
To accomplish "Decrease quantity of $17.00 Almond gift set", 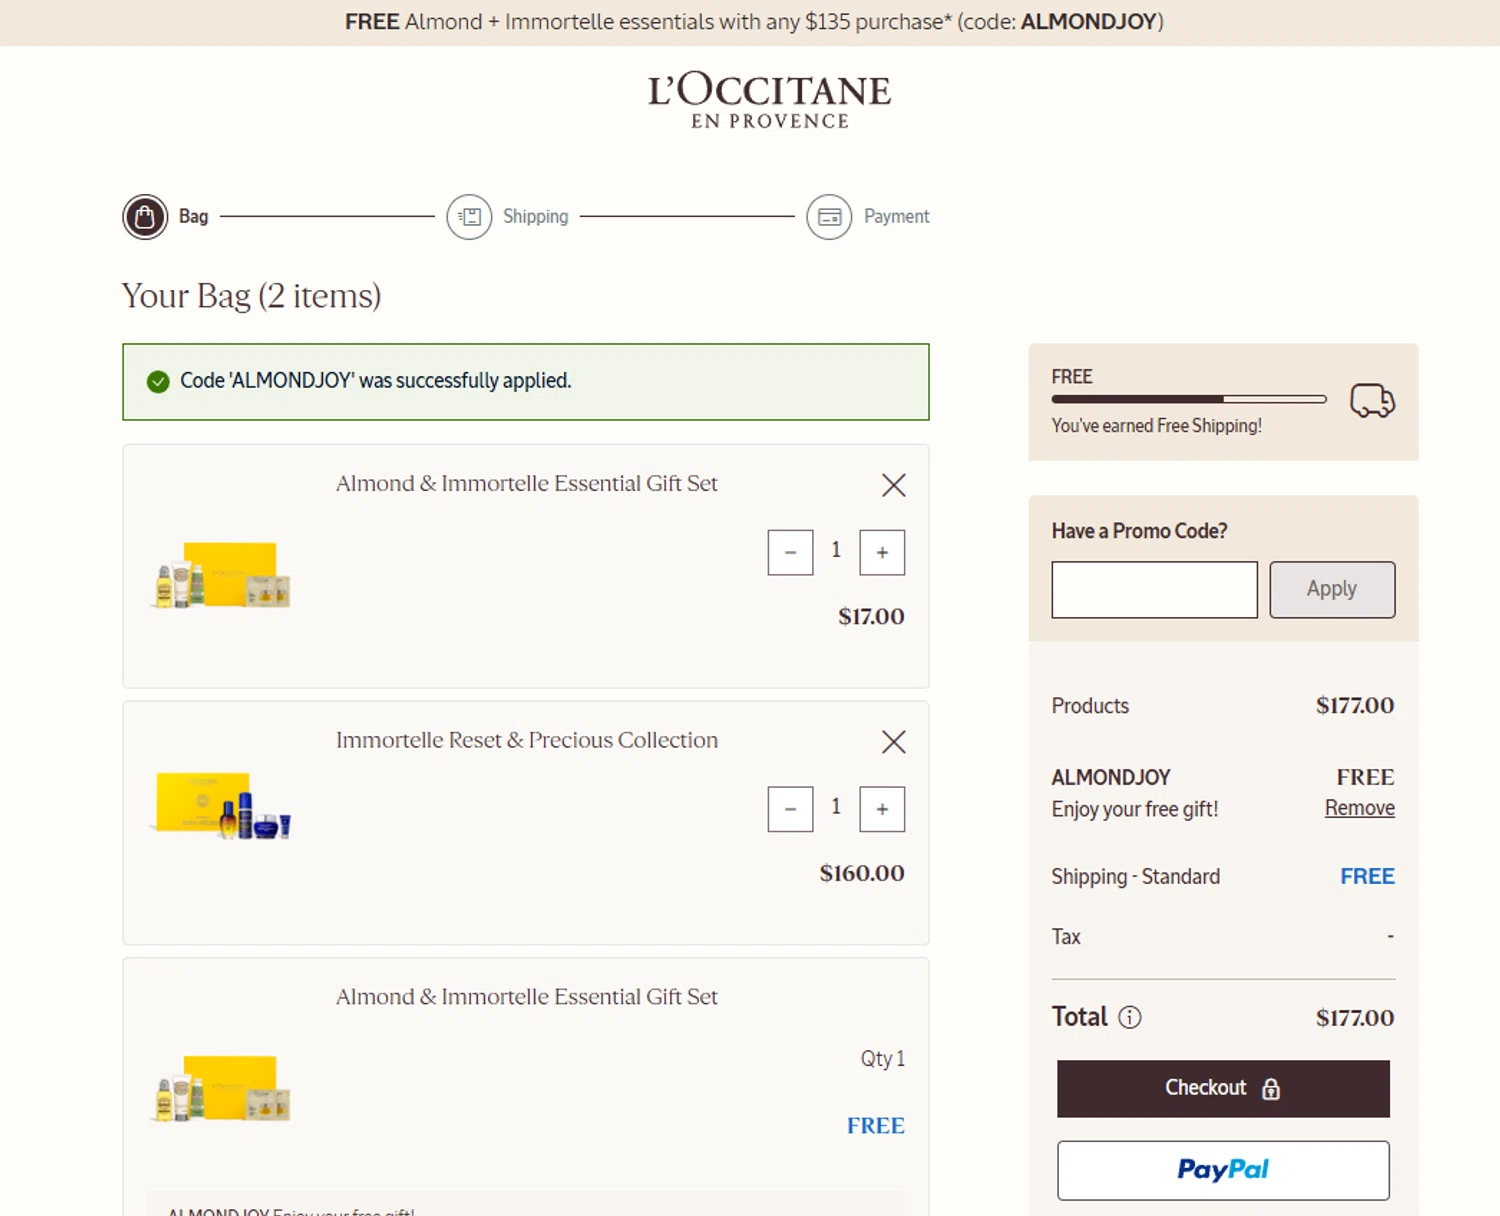I will coord(790,553).
